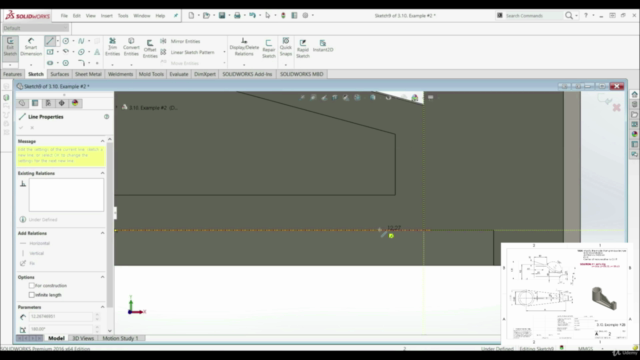
Task: Switch to the Evaluate tab
Action: [179, 74]
